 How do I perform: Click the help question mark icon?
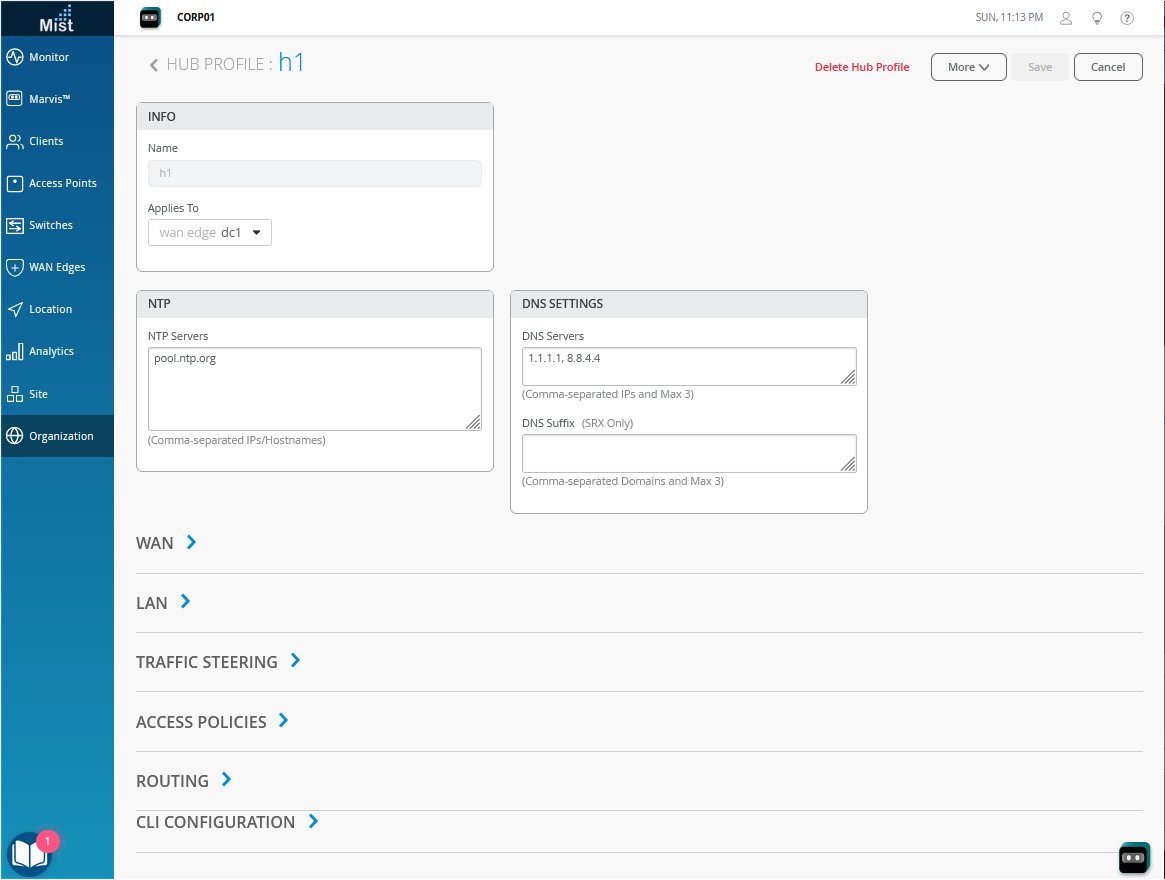(1127, 18)
